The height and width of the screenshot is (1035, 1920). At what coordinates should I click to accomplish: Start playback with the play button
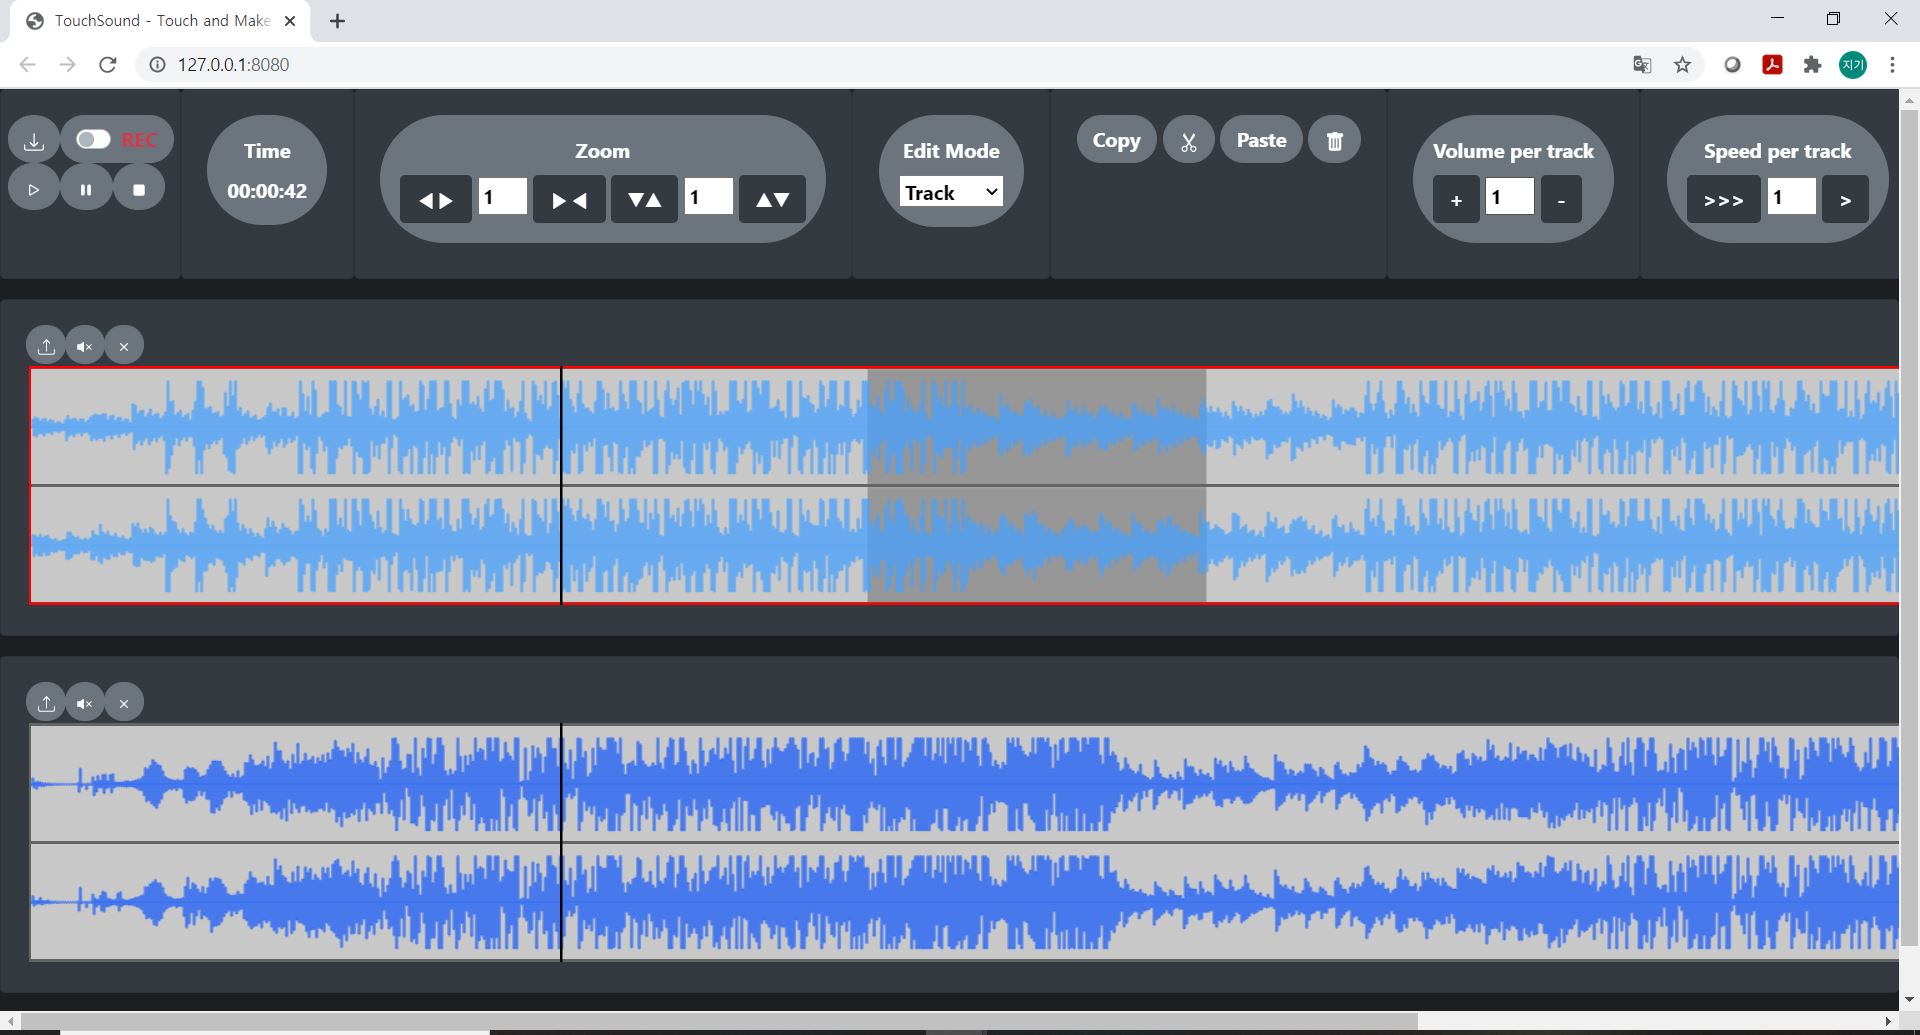tap(34, 189)
